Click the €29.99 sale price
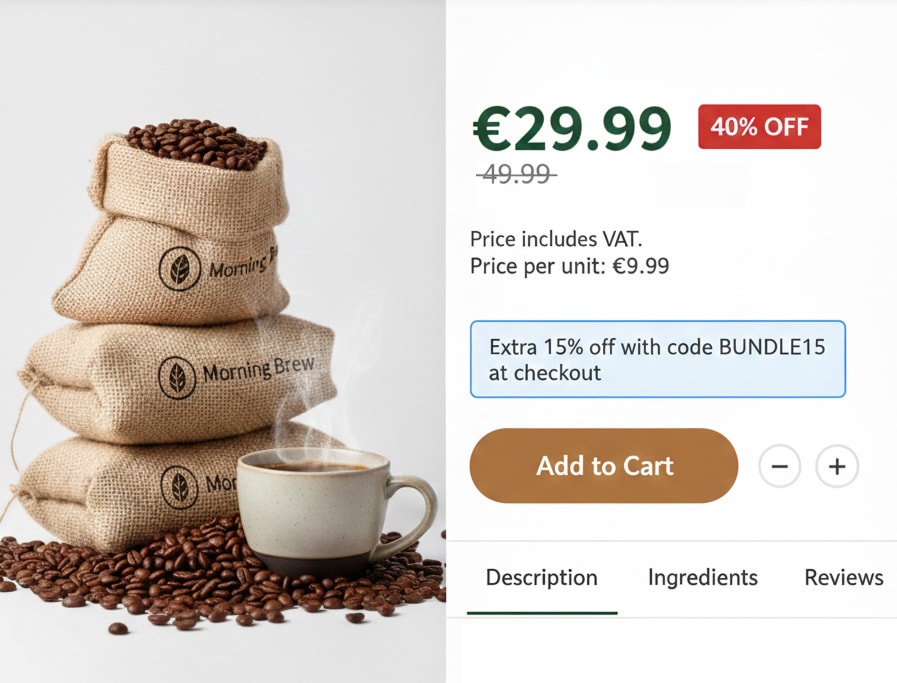897x683 pixels. click(x=571, y=129)
